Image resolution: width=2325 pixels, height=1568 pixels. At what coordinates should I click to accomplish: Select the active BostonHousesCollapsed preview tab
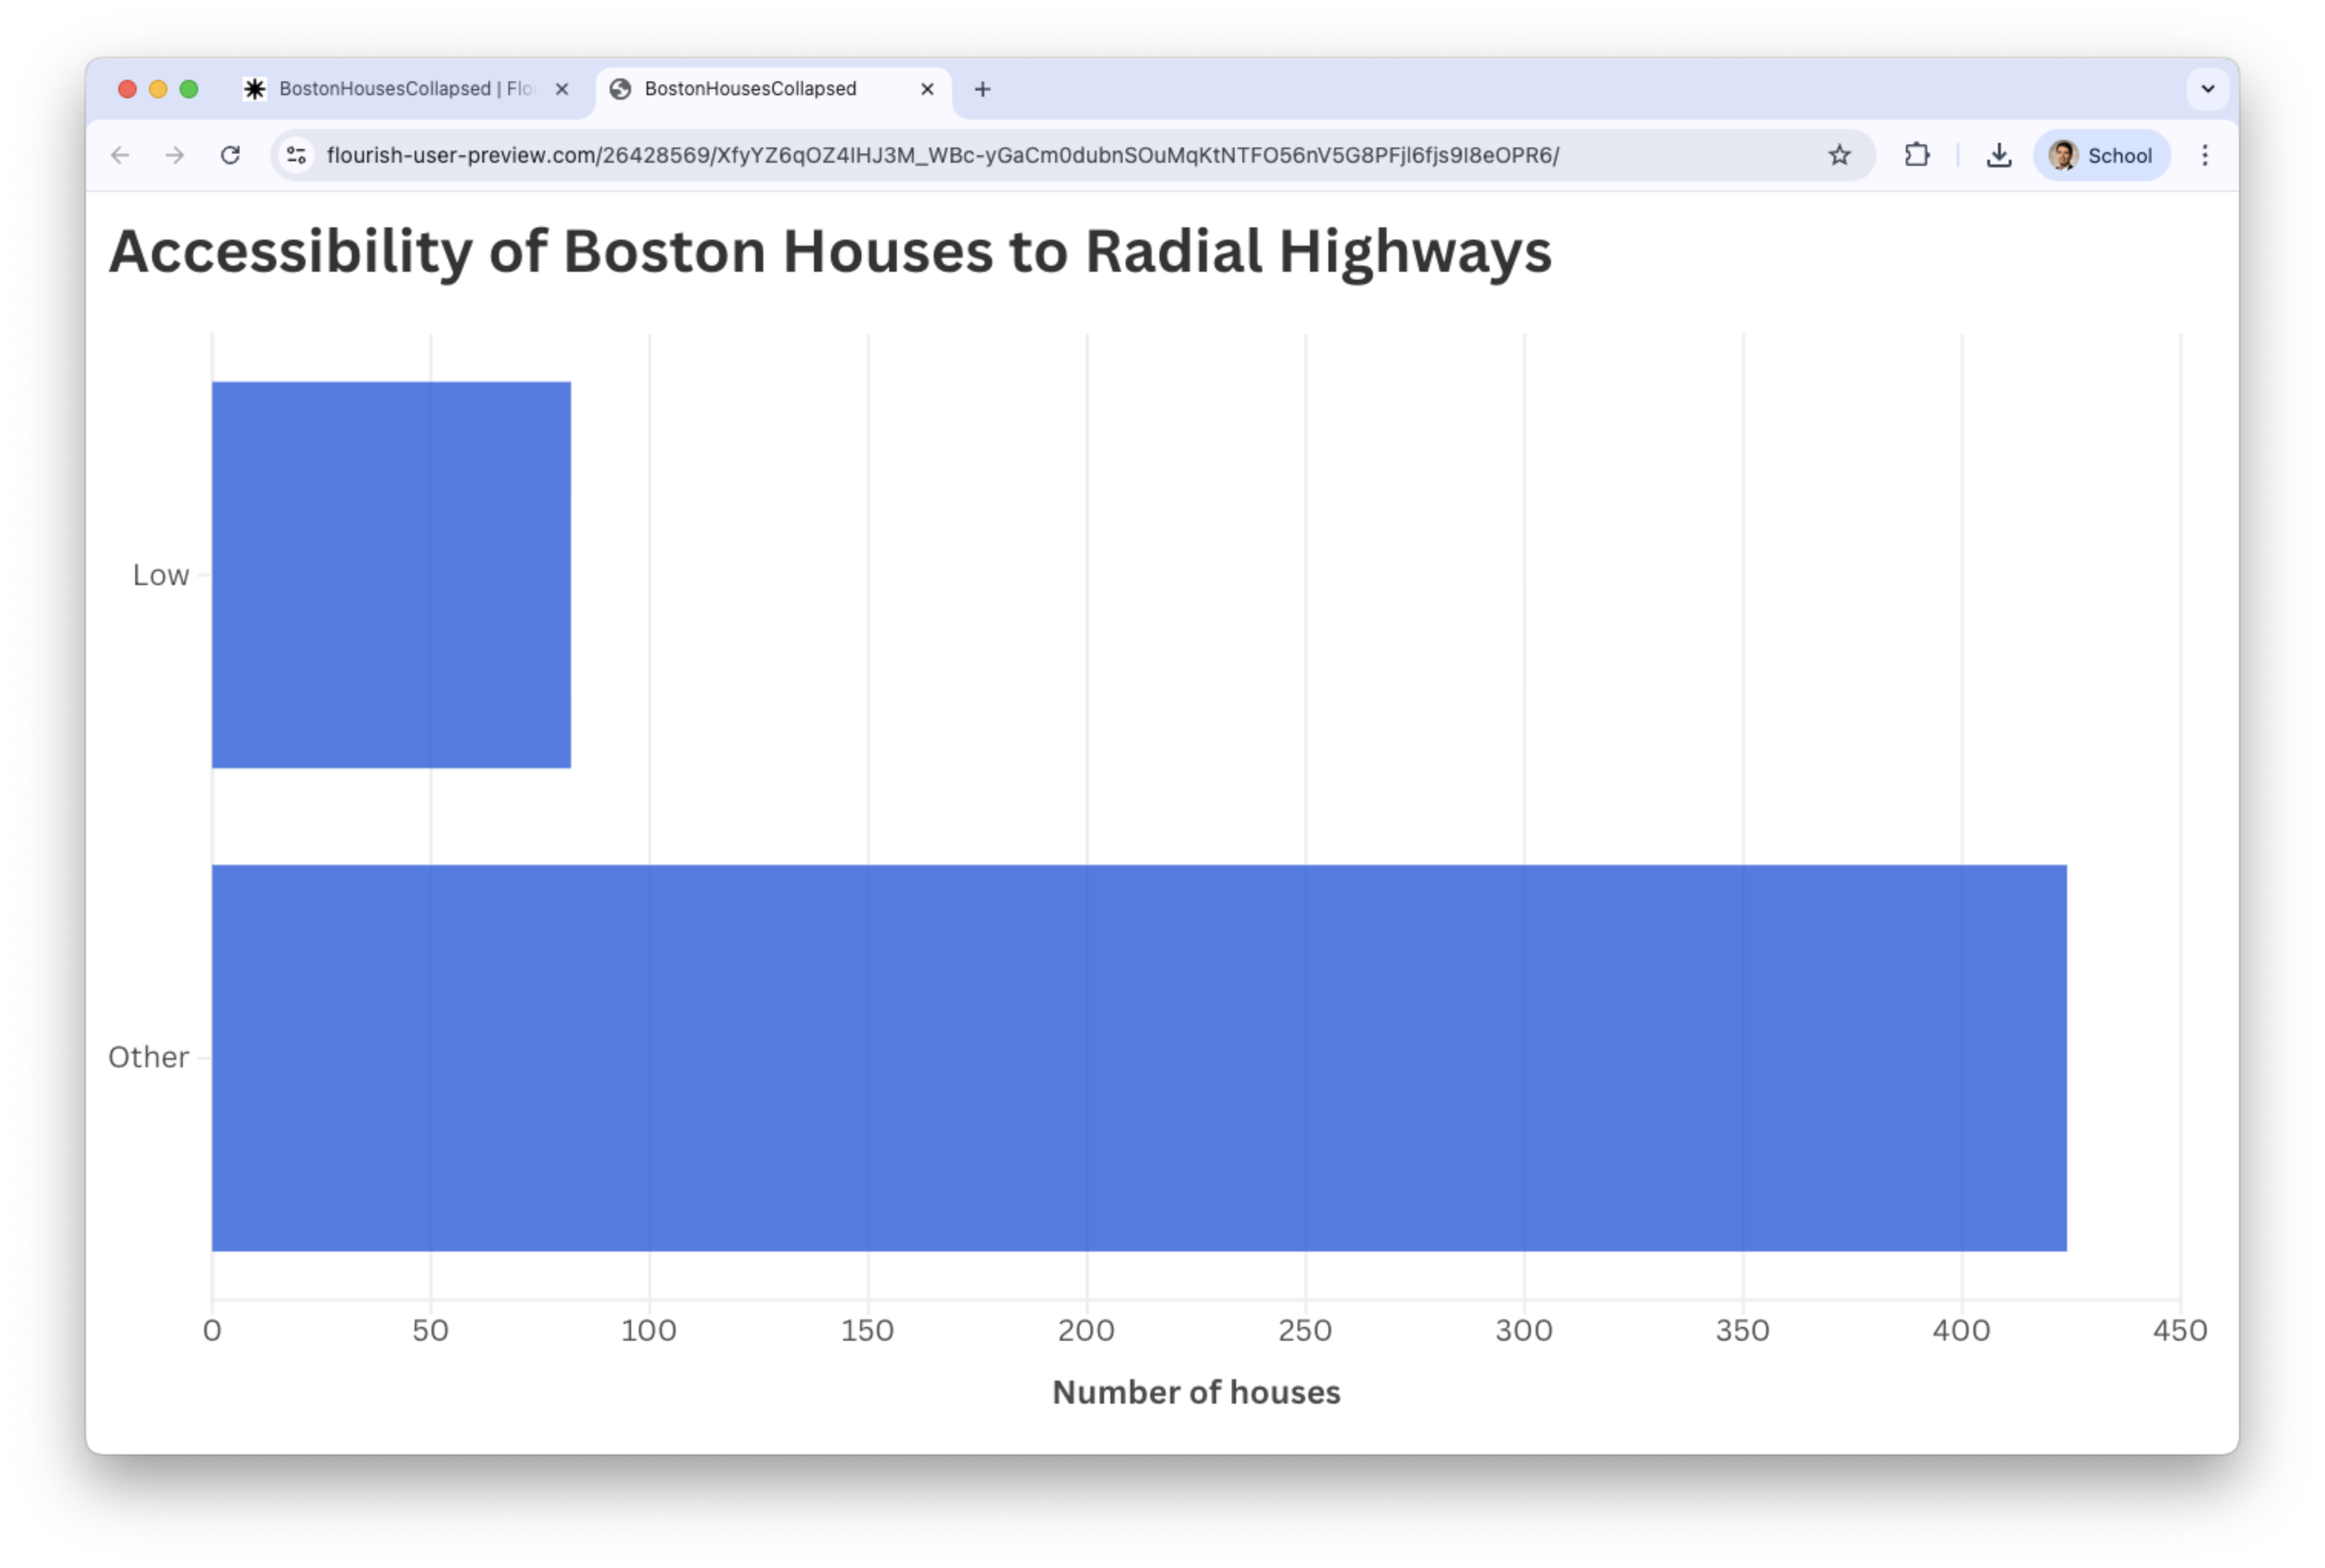[750, 89]
